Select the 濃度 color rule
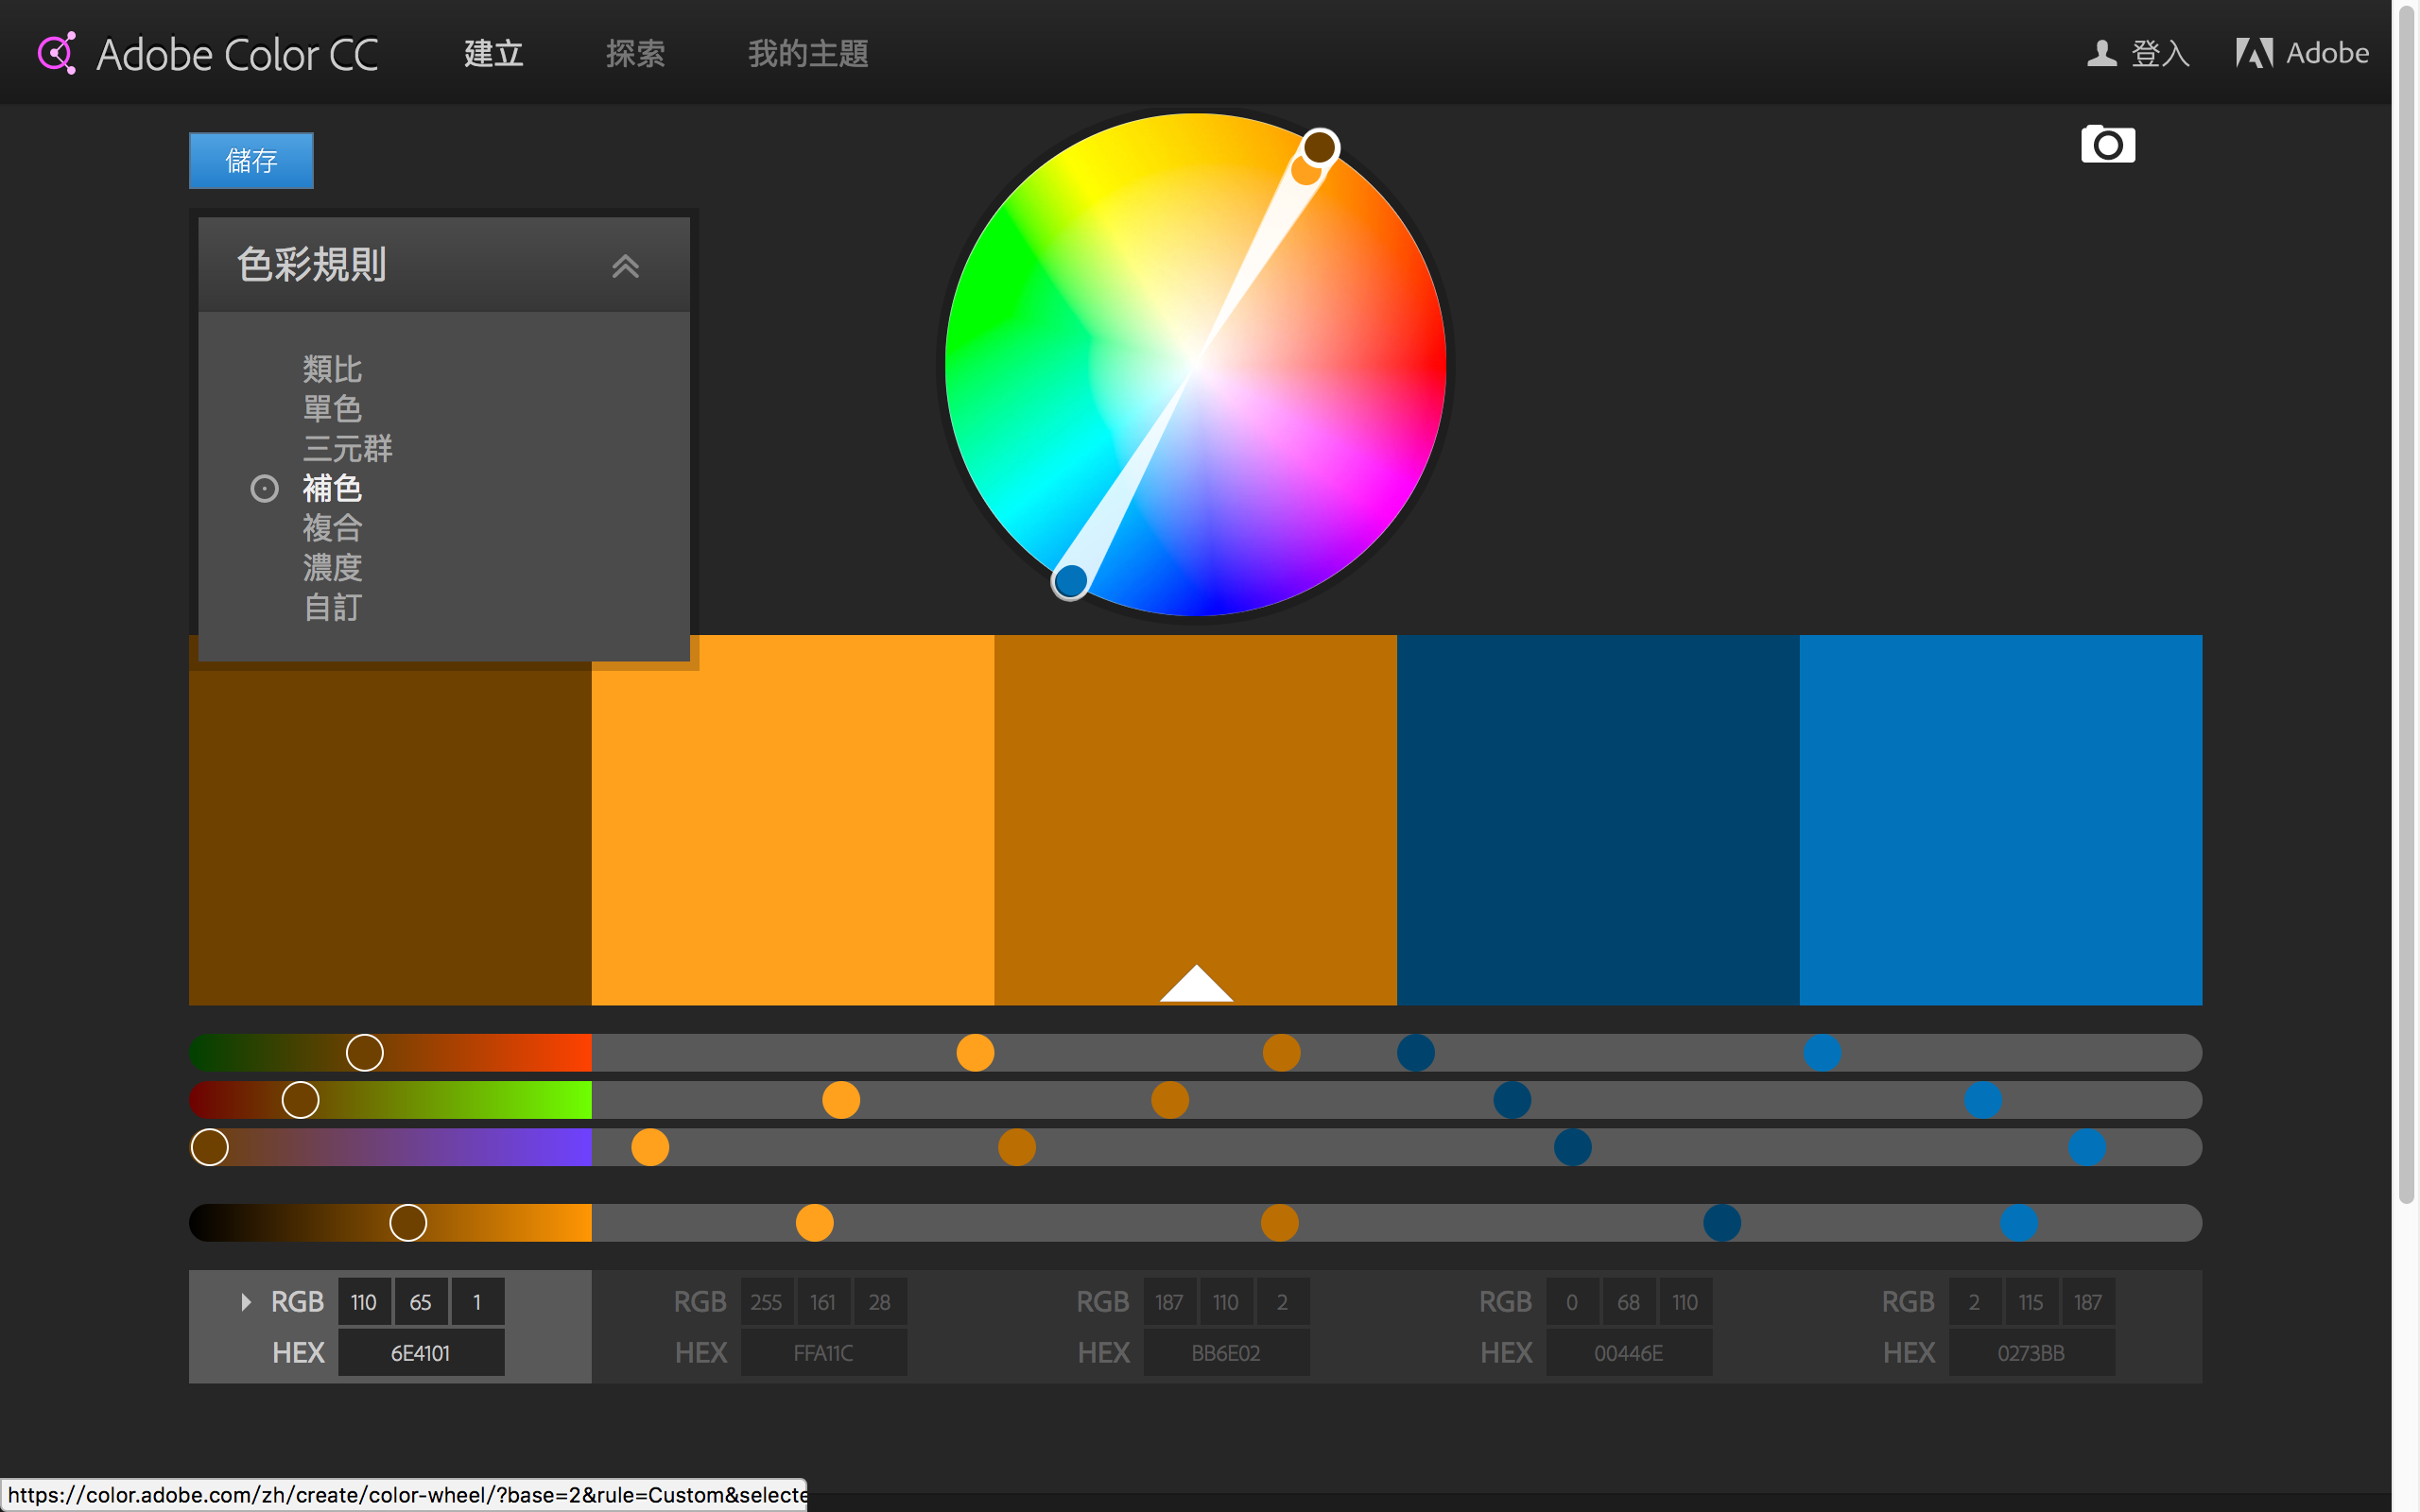The image size is (2420, 1512). 332,567
